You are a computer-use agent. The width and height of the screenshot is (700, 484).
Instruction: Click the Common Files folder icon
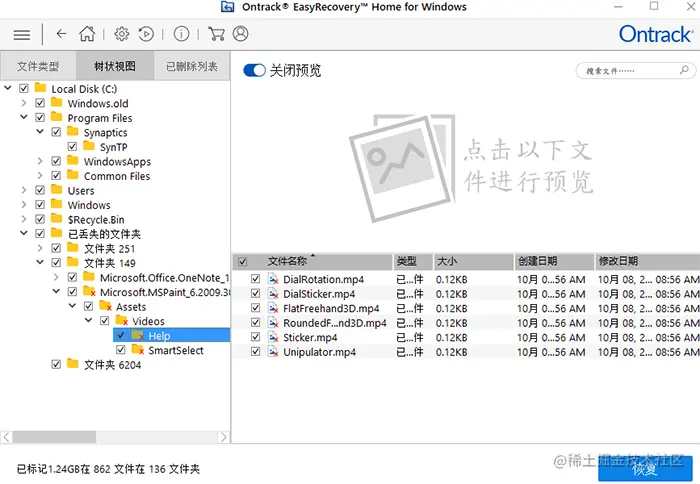coord(73,175)
